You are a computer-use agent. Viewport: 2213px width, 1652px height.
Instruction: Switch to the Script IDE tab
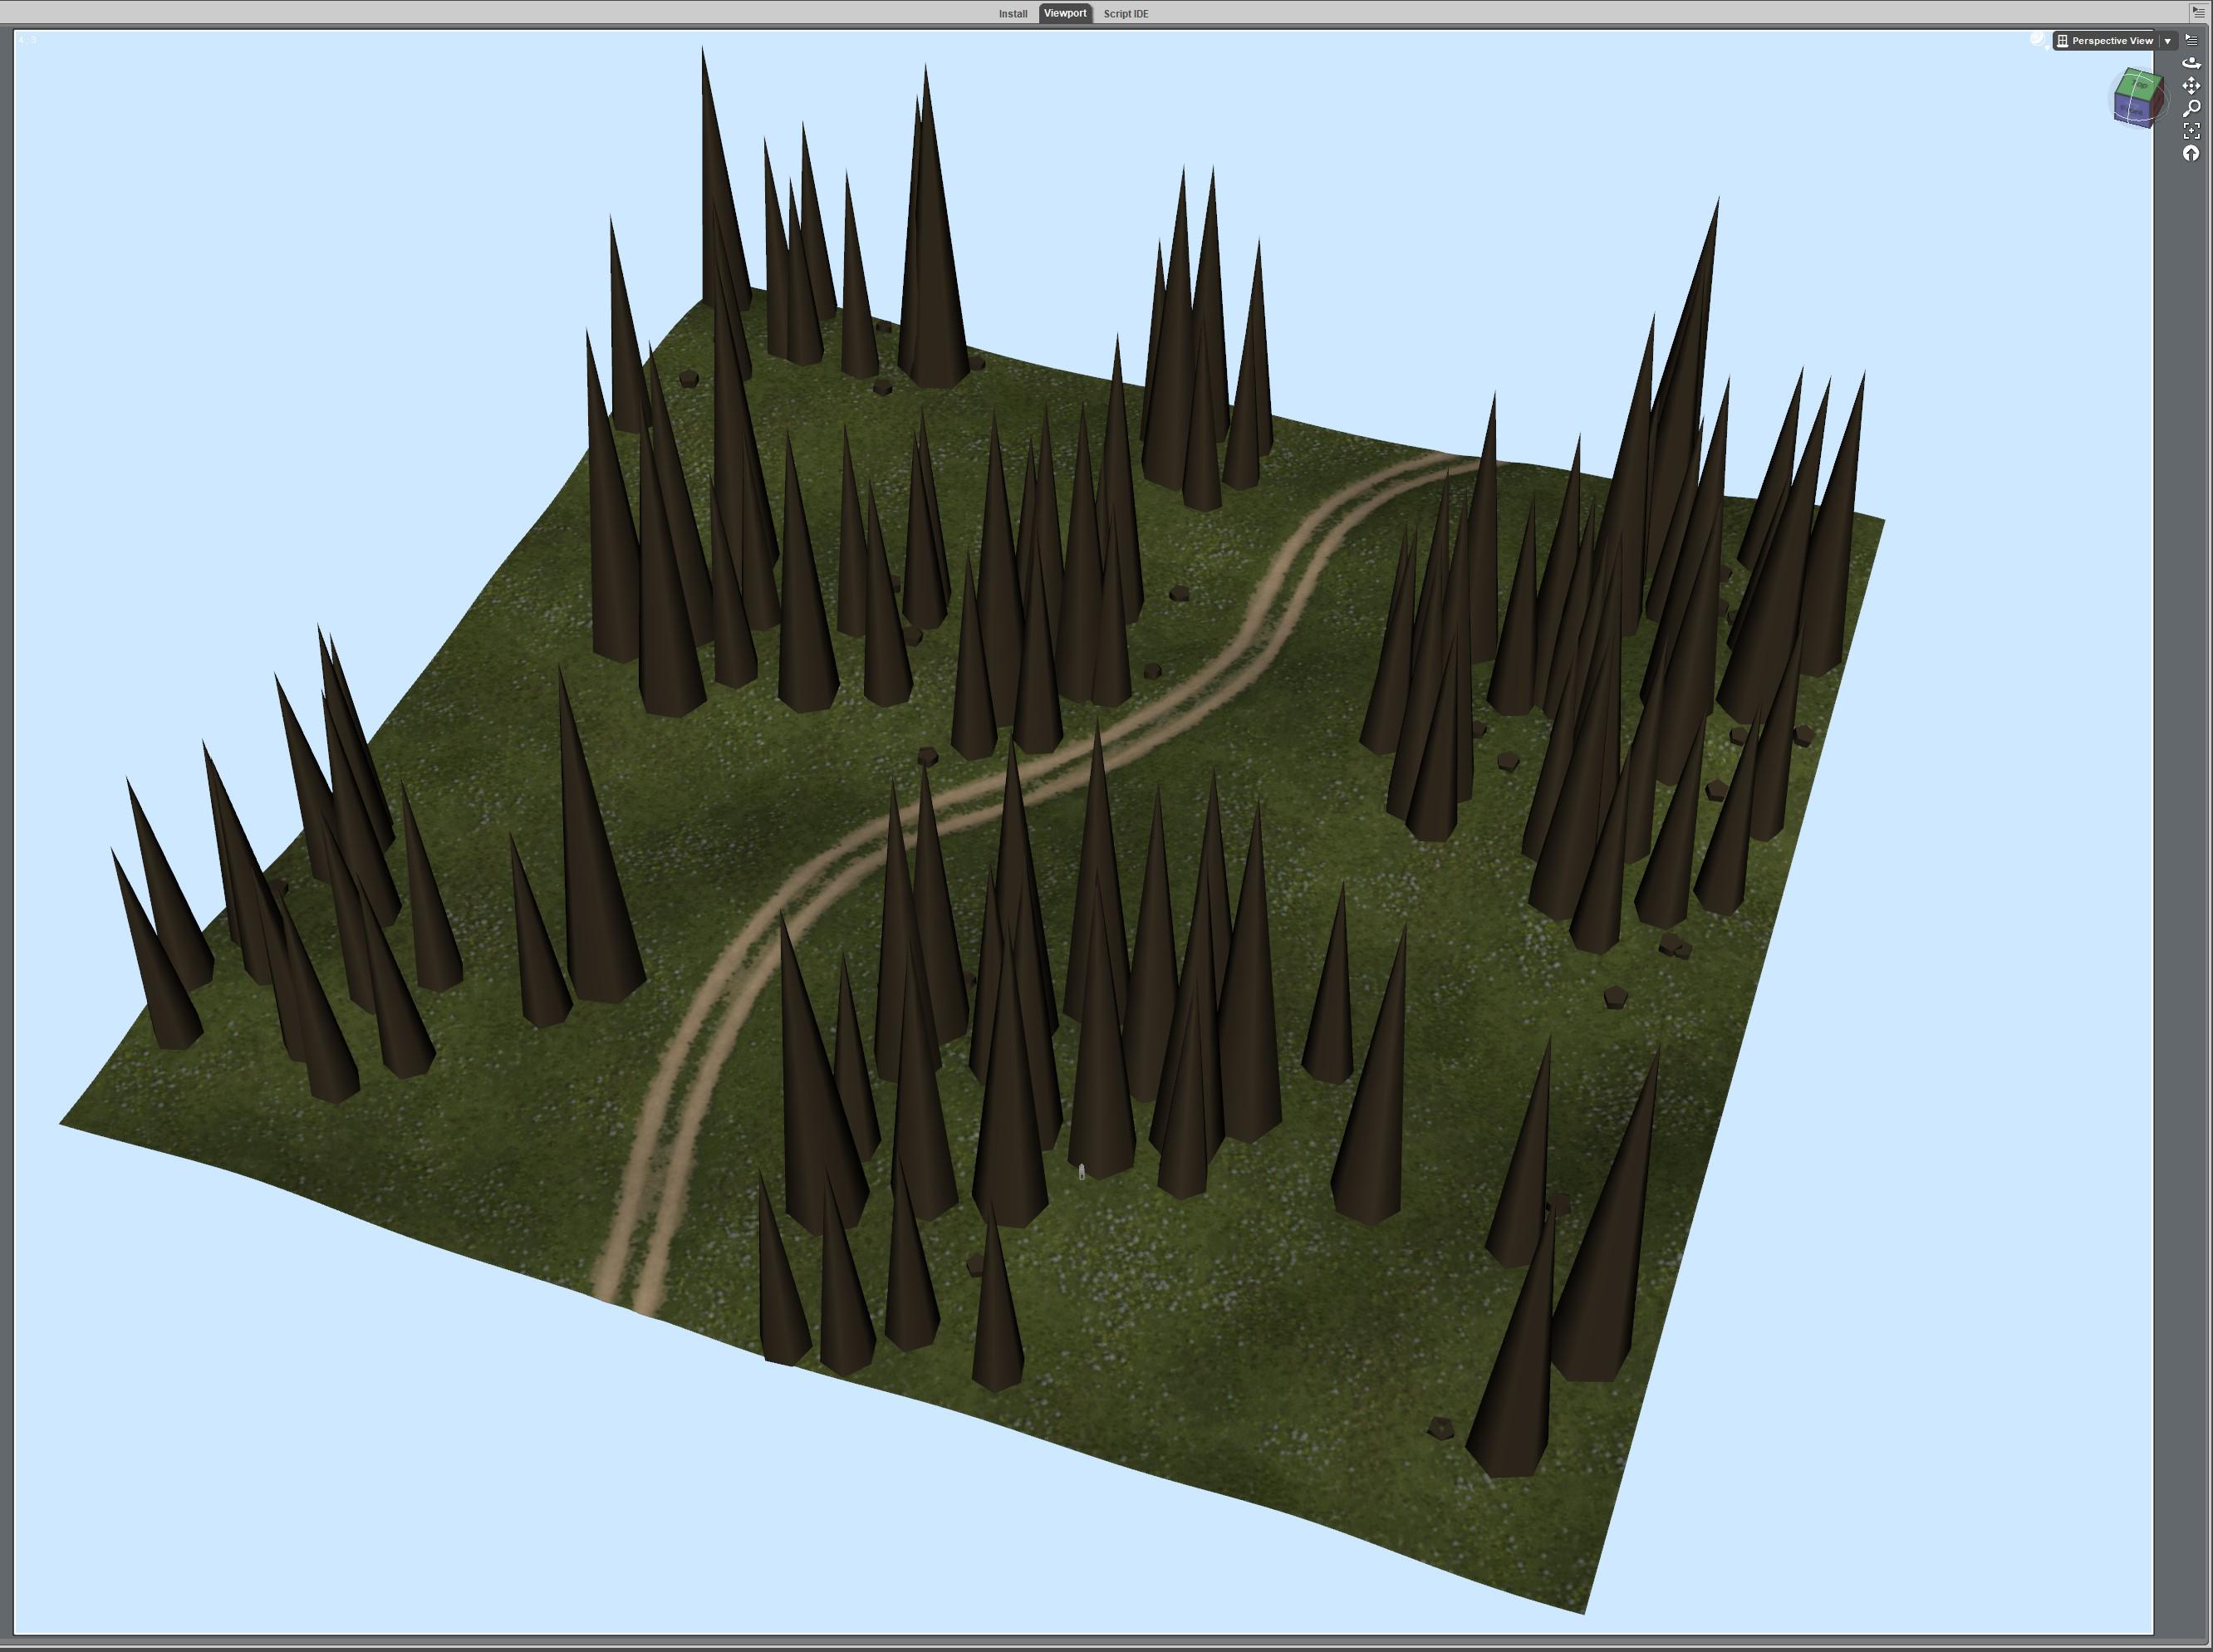[1125, 13]
